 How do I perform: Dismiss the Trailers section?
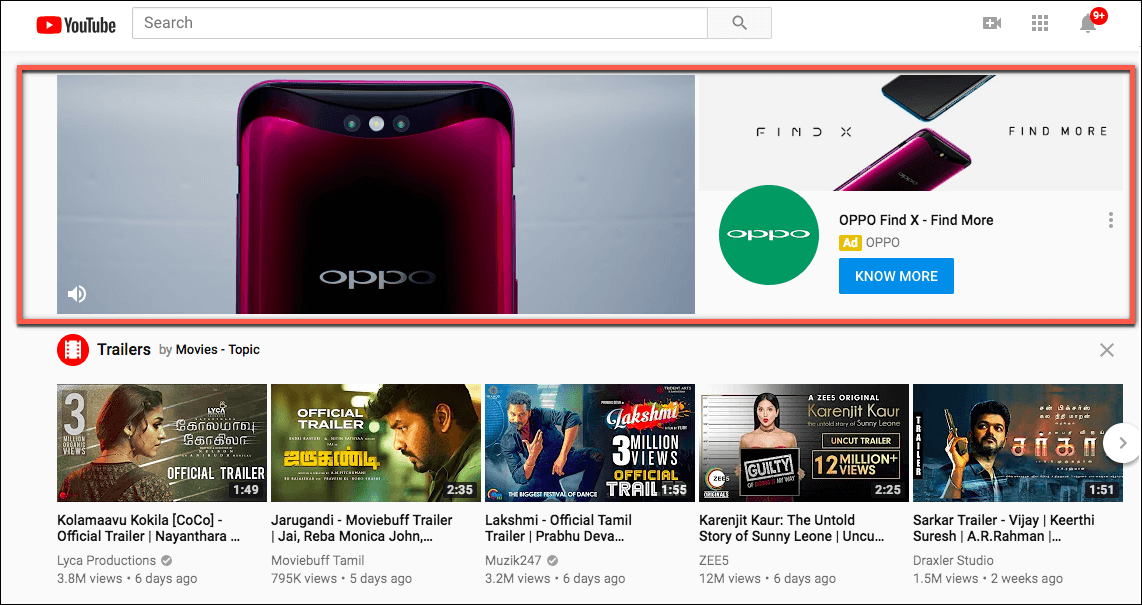(x=1107, y=350)
